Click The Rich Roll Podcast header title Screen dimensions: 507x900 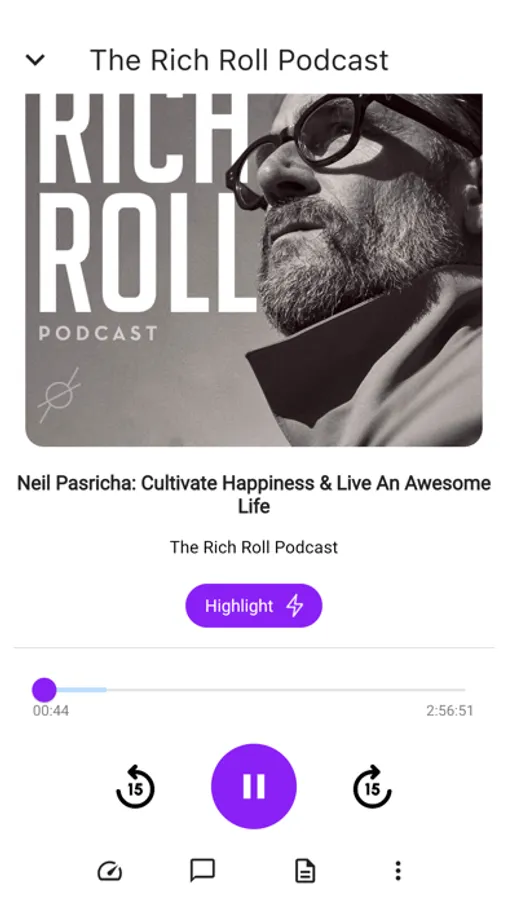(x=239, y=60)
